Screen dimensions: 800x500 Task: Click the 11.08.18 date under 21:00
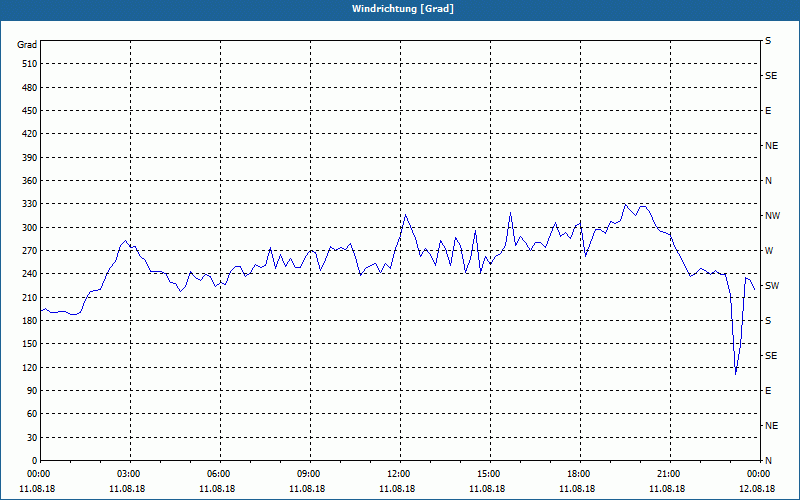(x=667, y=489)
